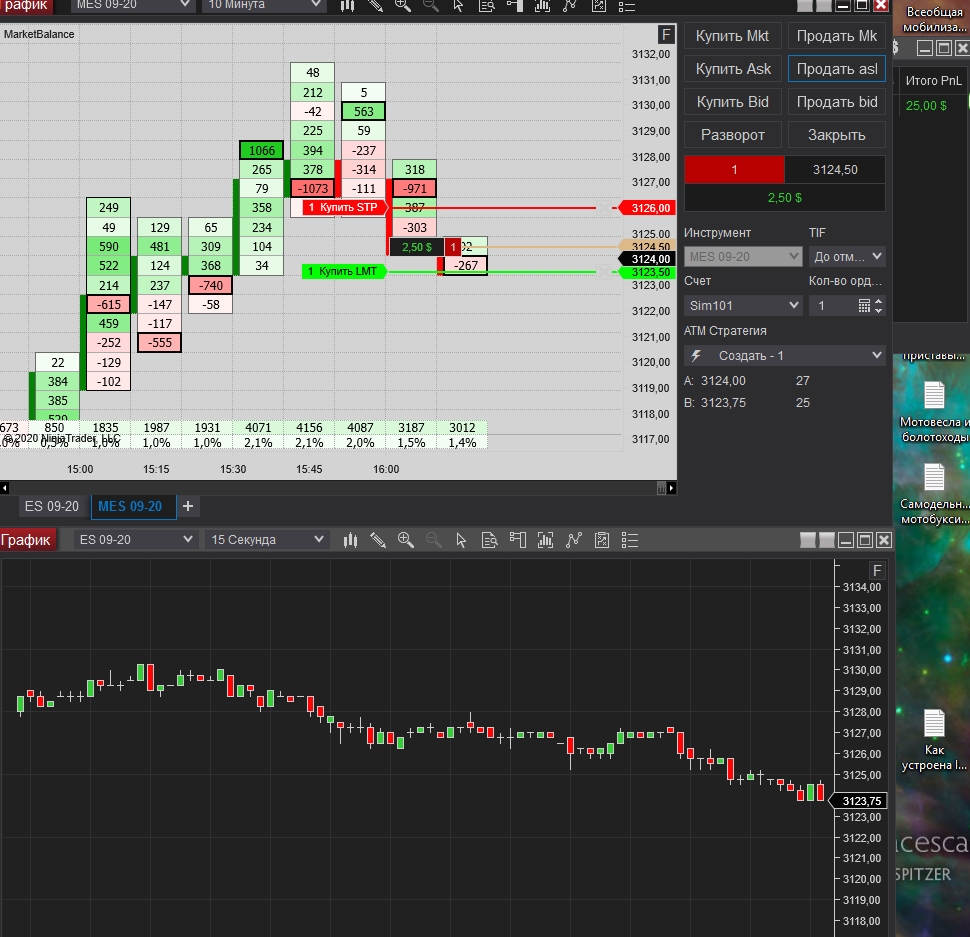Toggle fixed scale F button on the ES candlestick chart
The height and width of the screenshot is (937, 970).
coord(877,570)
